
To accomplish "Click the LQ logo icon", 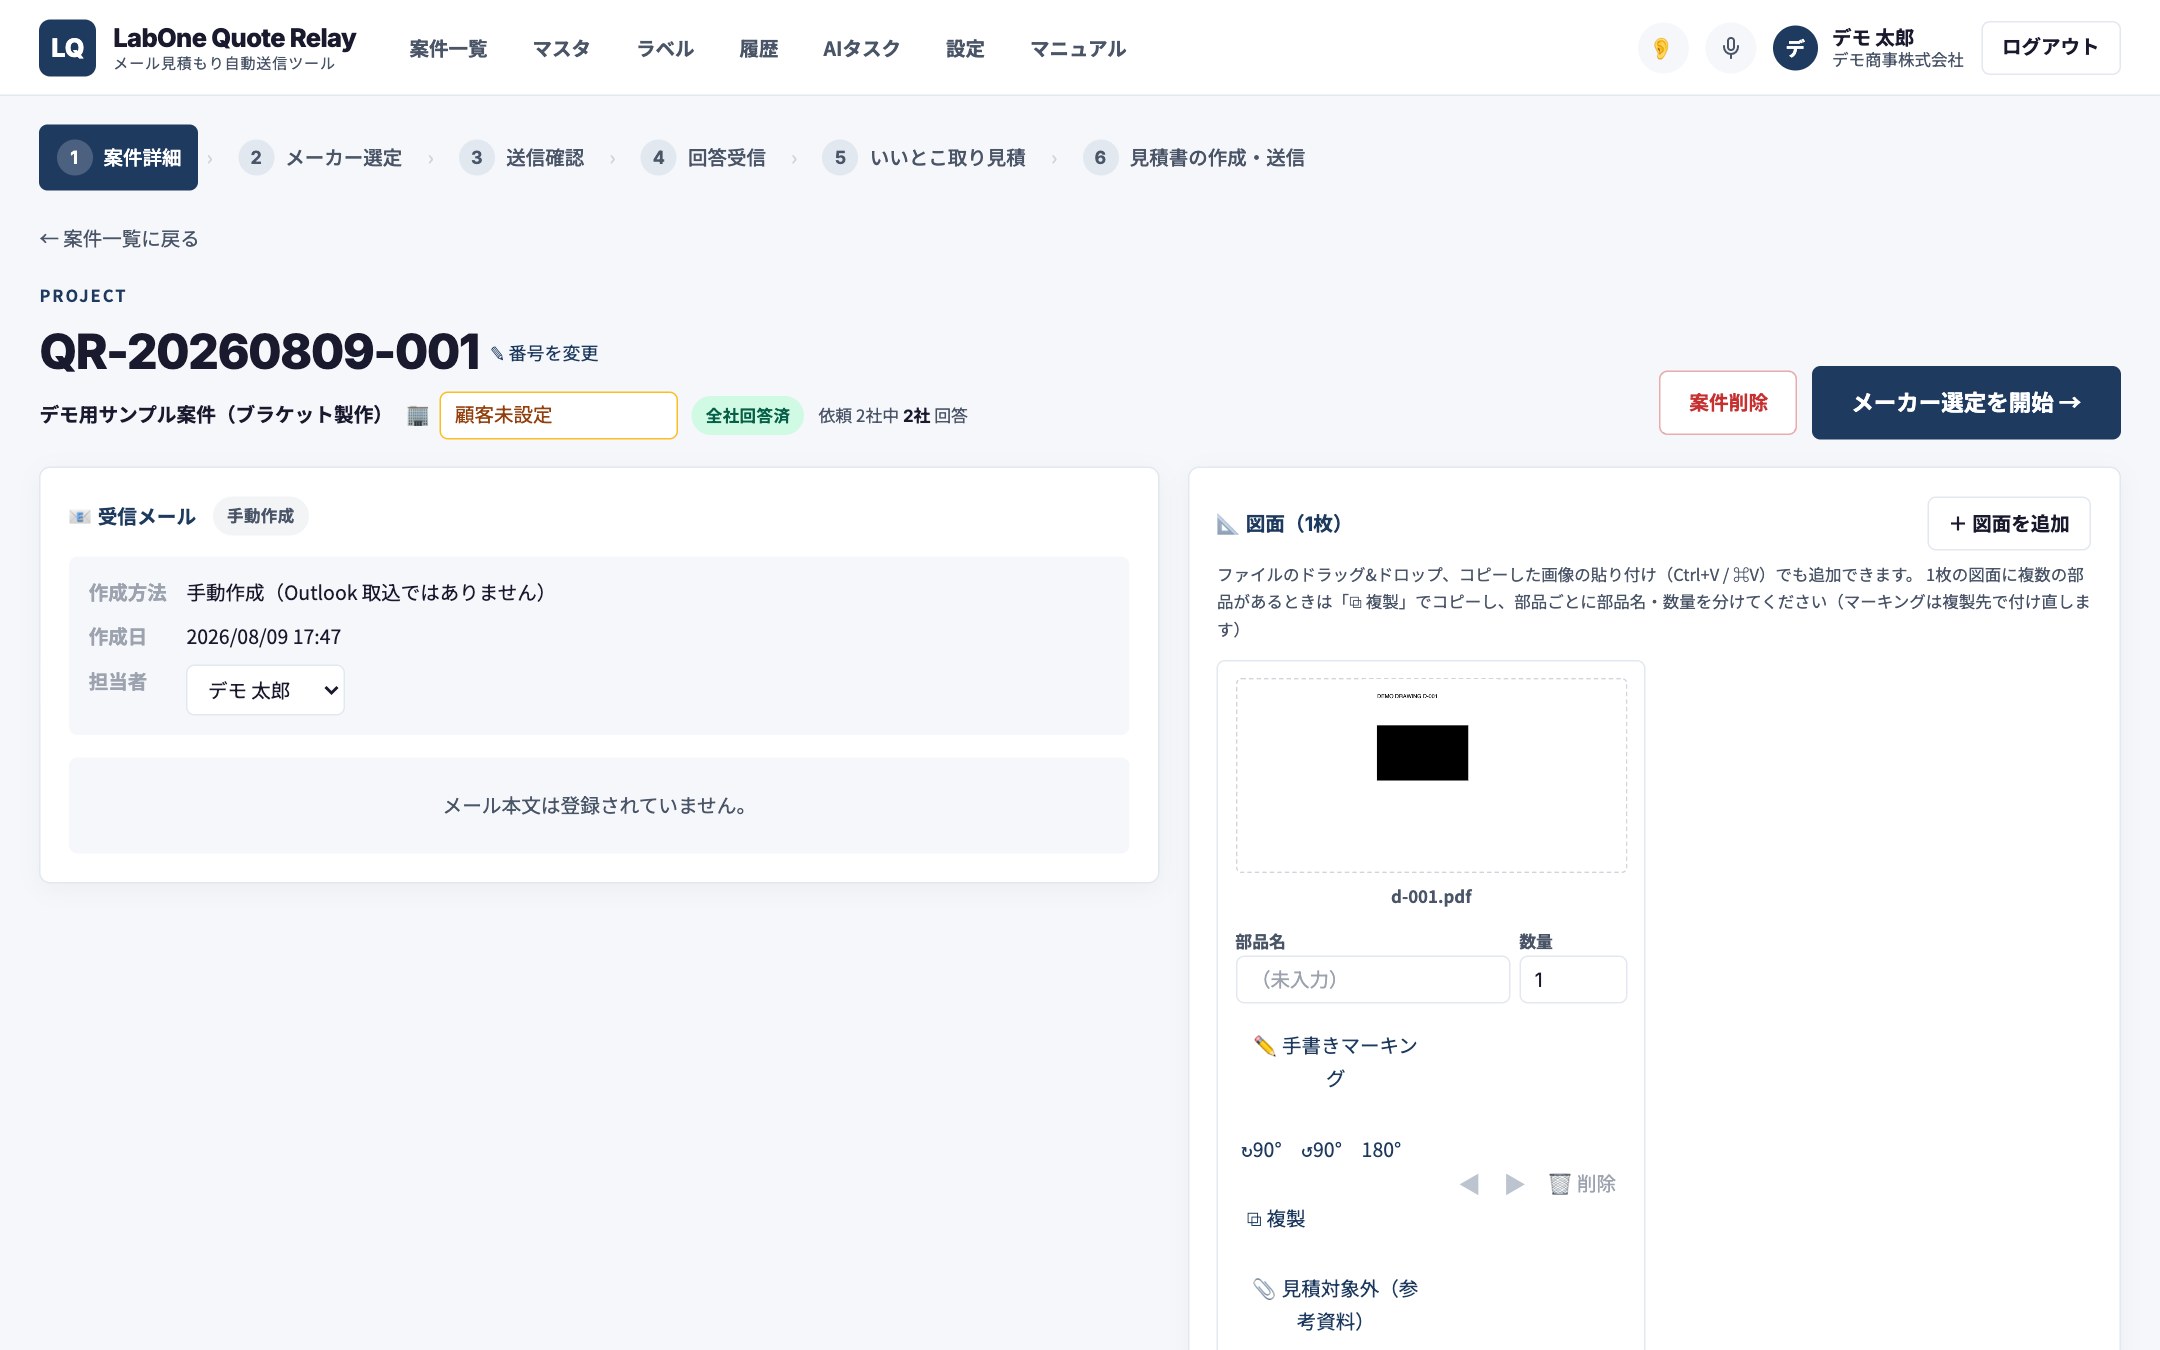I will pos(67,48).
